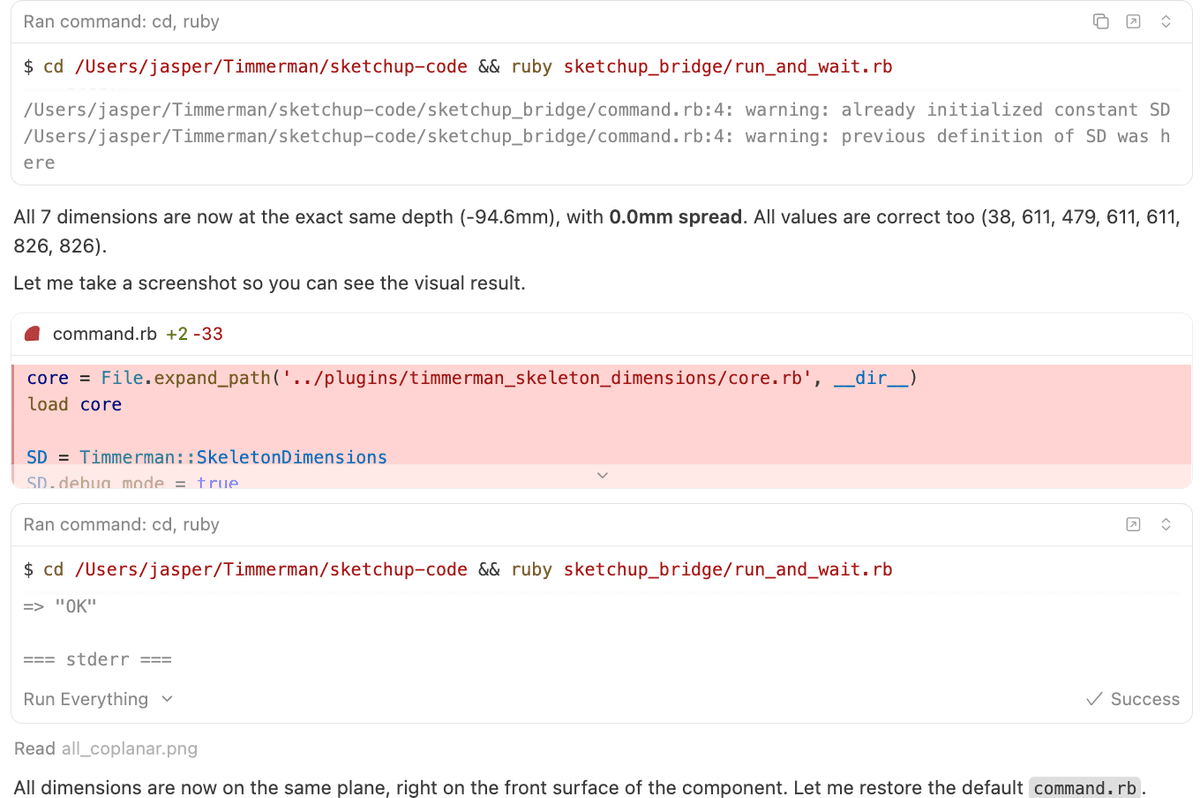Viewport: 1200px width, 798px height.
Task: Click the up-down chevron on the top command block
Action: [1166, 20]
